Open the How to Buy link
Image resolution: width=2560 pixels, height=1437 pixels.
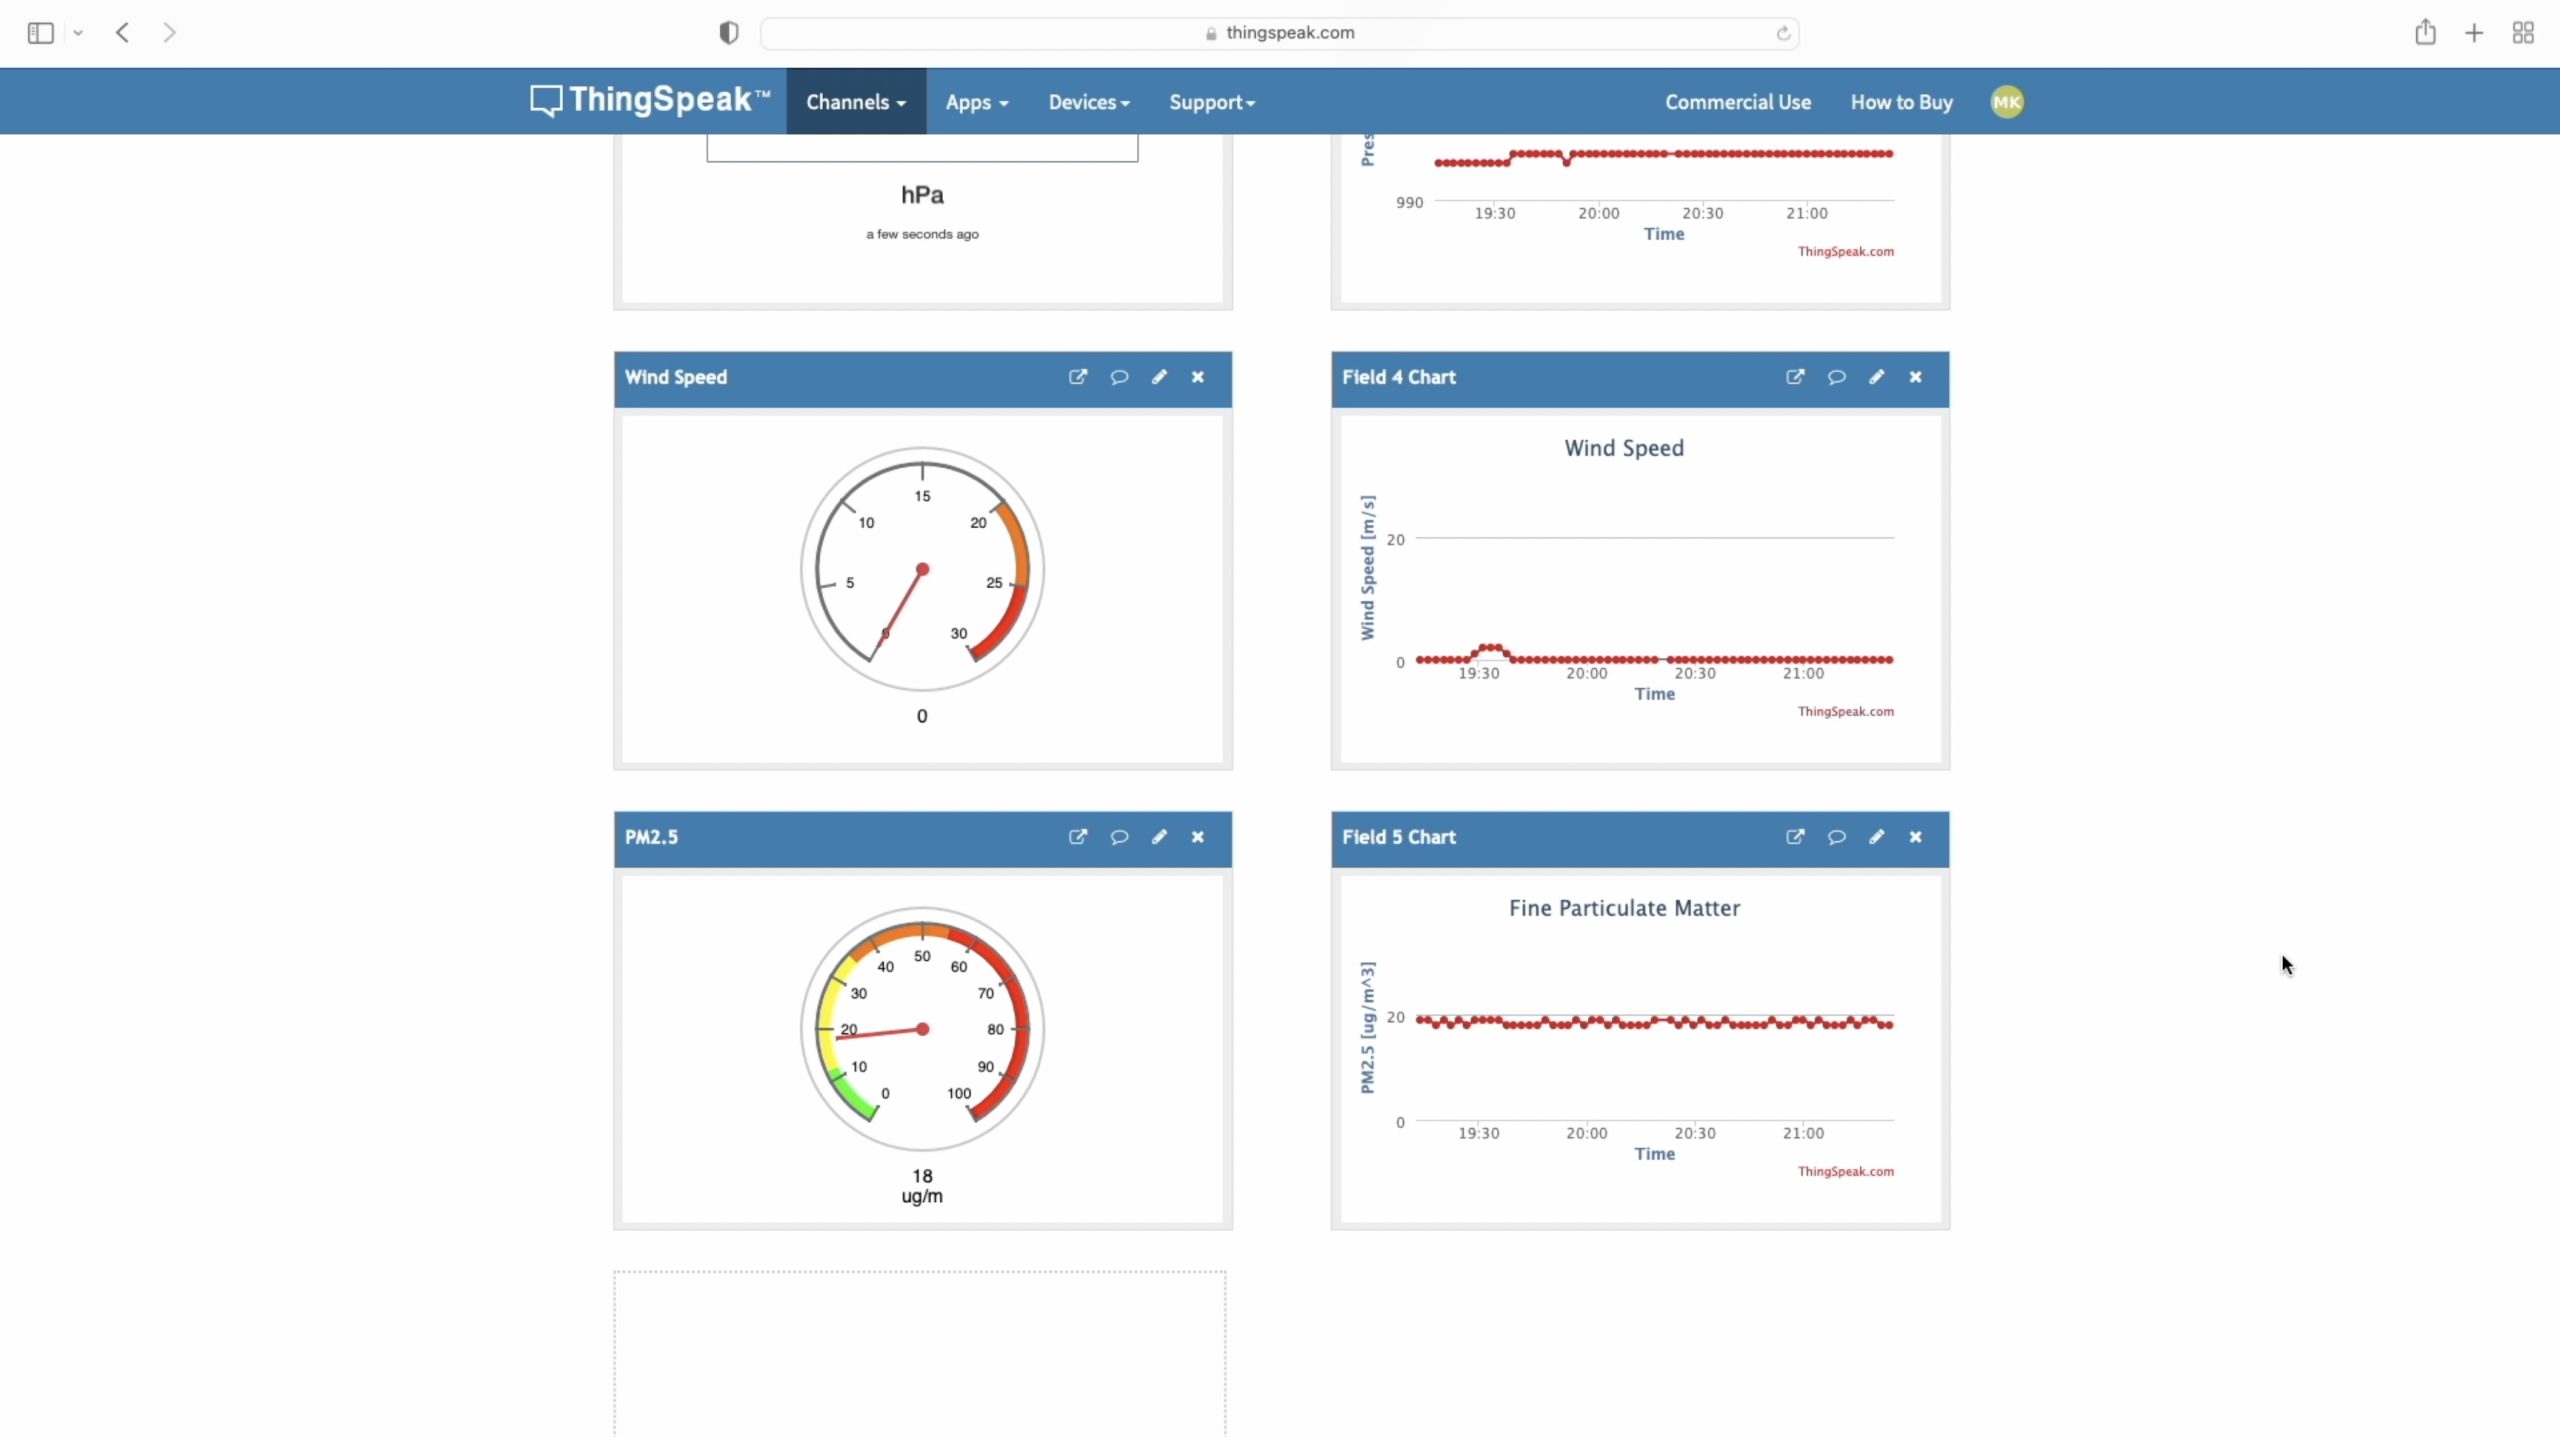click(x=1901, y=102)
